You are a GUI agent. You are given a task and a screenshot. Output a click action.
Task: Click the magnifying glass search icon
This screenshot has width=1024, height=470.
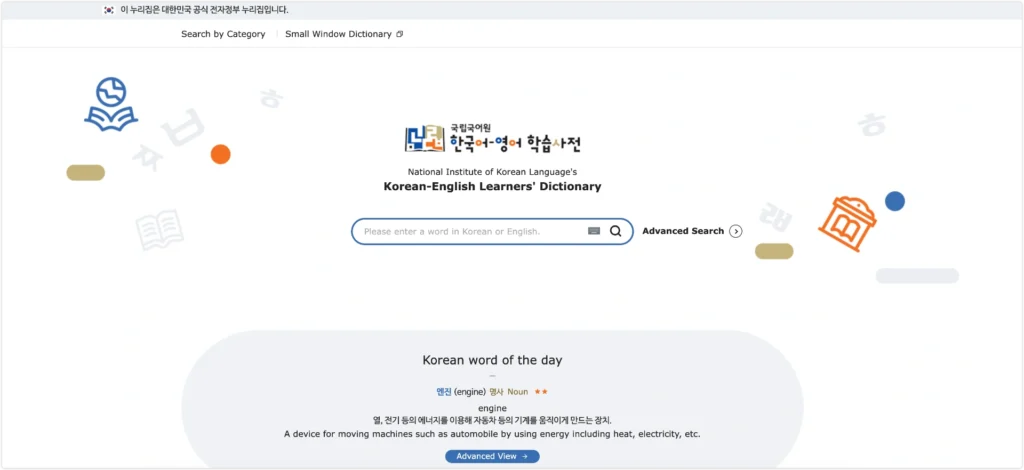pos(615,231)
